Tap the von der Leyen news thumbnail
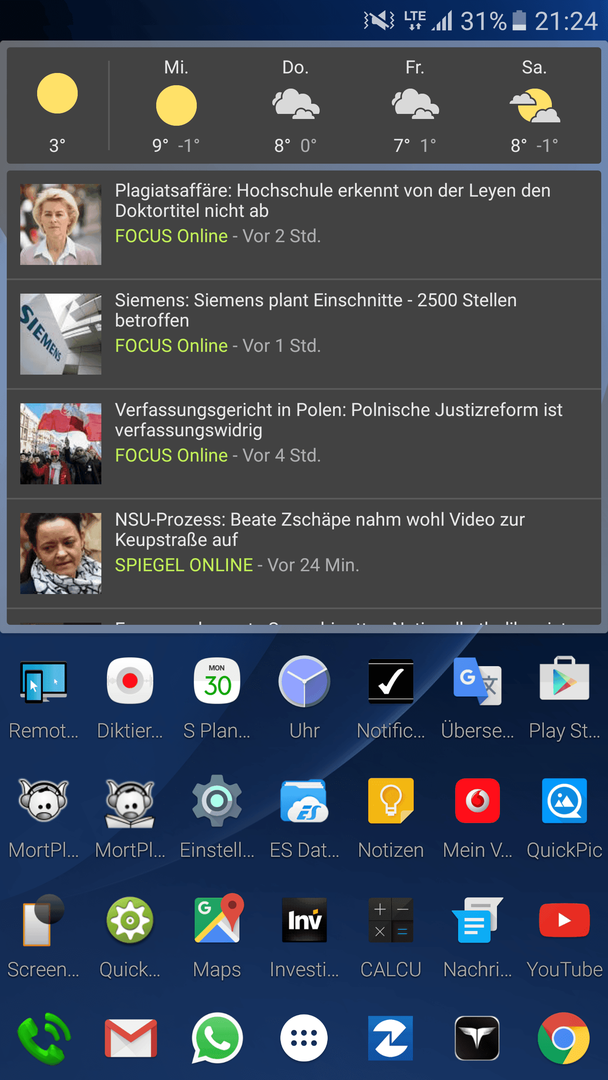Image resolution: width=608 pixels, height=1080 pixels. click(61, 225)
